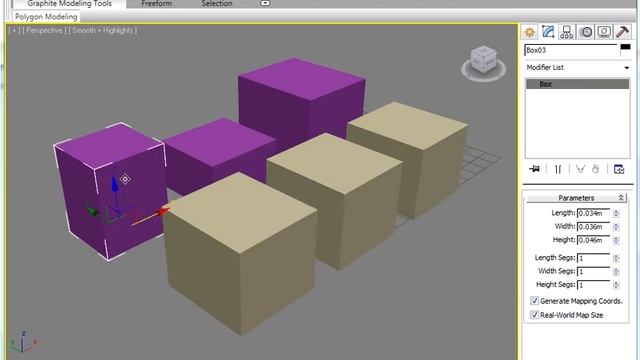The height and width of the screenshot is (360, 640).
Task: Click the blue Z axis gizmo arrow
Action: [115, 184]
